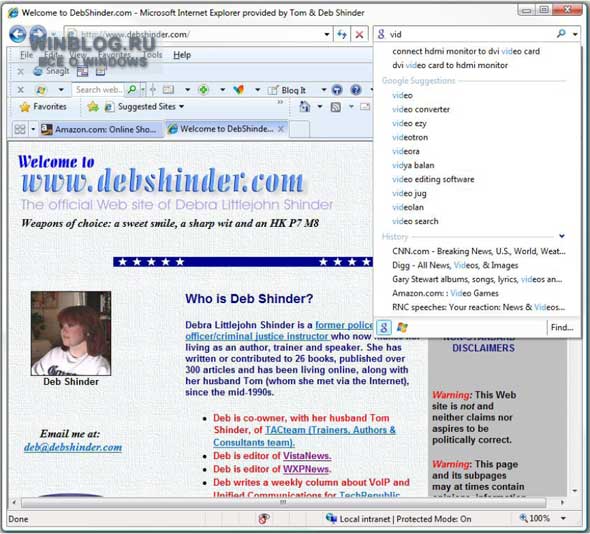Viewport: 590px width, 534px height.
Task: Stop loading with the red X icon
Action: coord(359,35)
